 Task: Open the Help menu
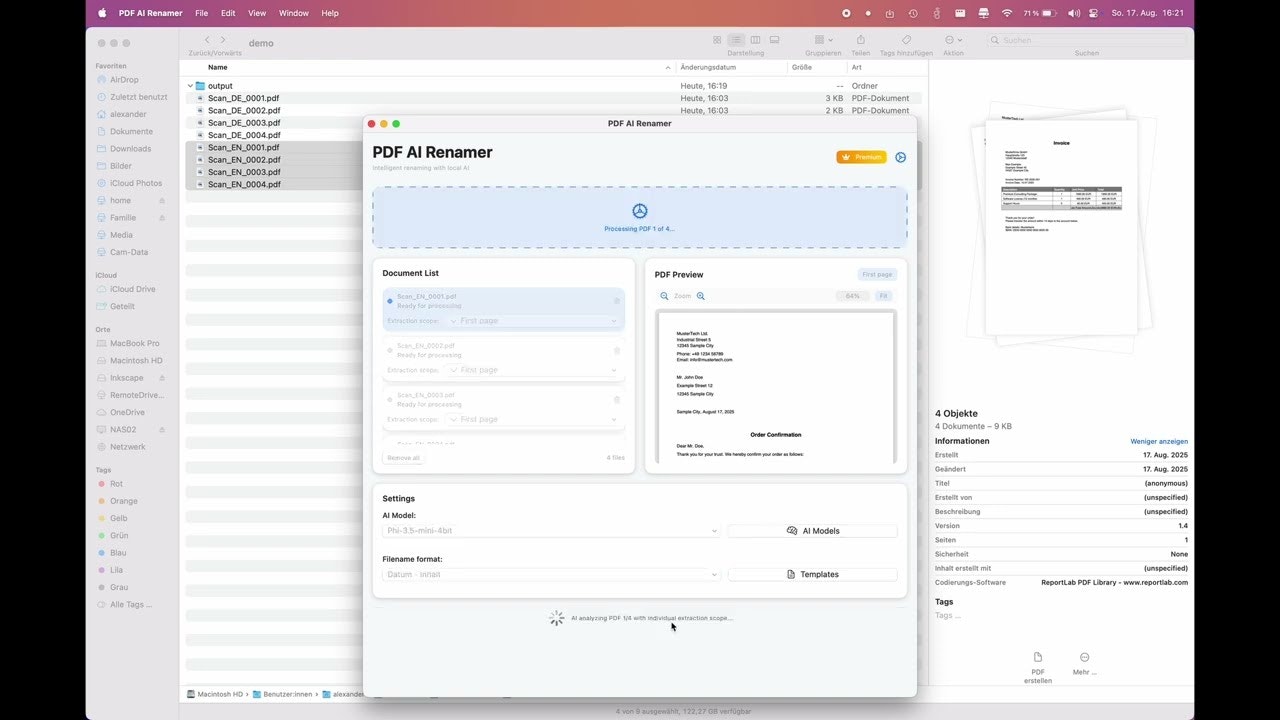point(330,13)
